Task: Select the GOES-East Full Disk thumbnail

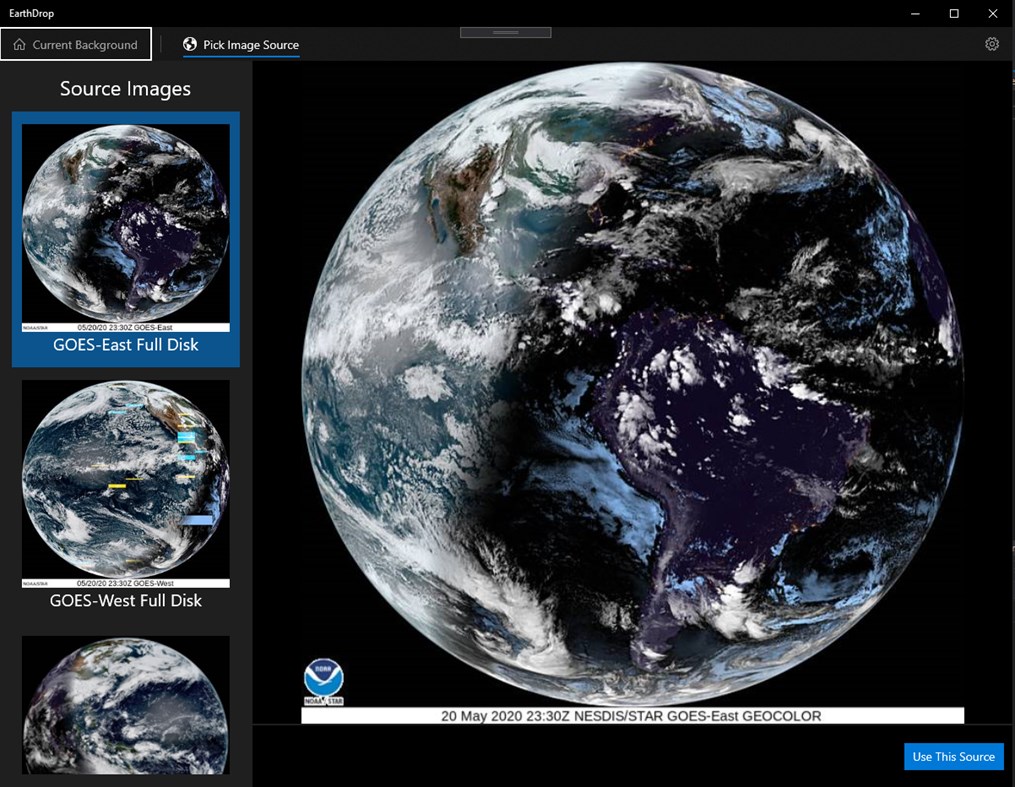Action: click(125, 222)
